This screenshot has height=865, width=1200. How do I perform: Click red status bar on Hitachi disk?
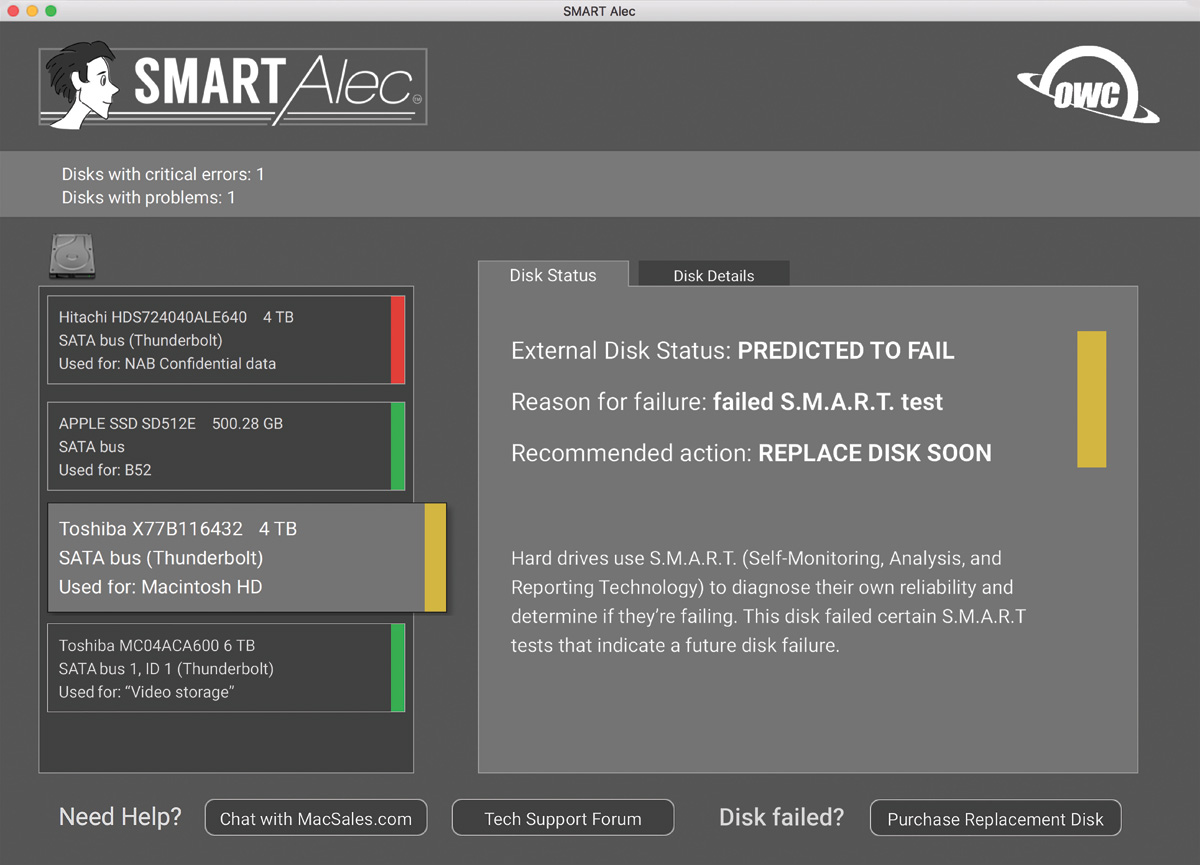pyautogui.click(x=397, y=340)
